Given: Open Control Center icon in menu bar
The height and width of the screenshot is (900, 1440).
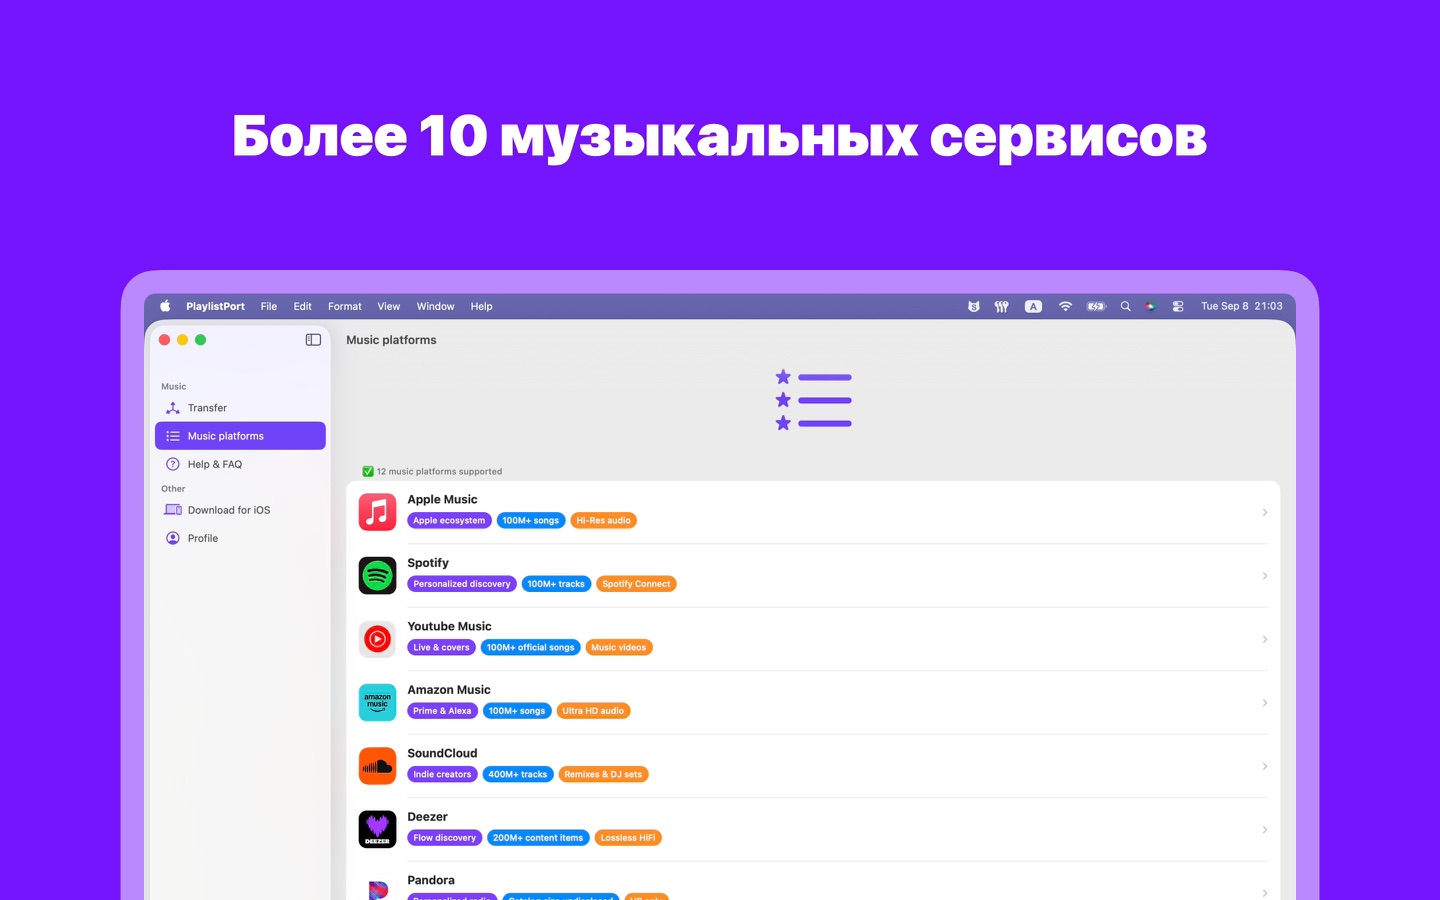Looking at the screenshot, I should pos(1178,307).
